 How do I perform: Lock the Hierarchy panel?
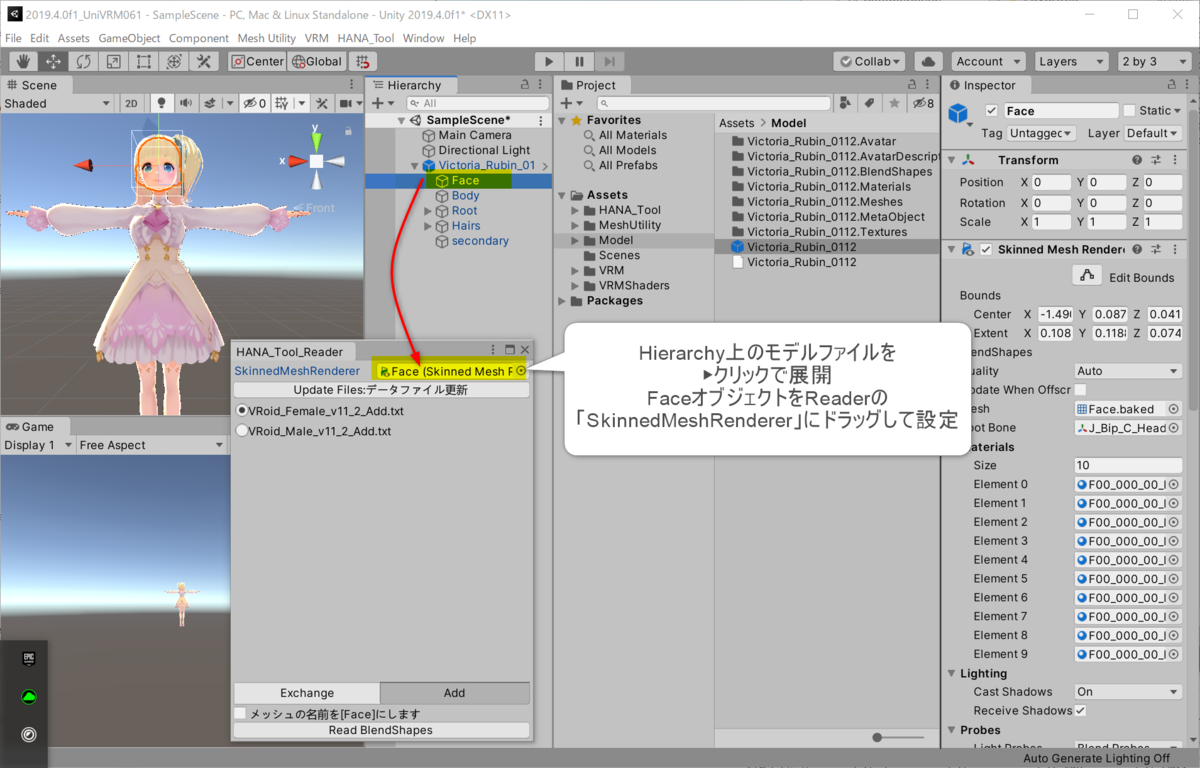[526, 85]
